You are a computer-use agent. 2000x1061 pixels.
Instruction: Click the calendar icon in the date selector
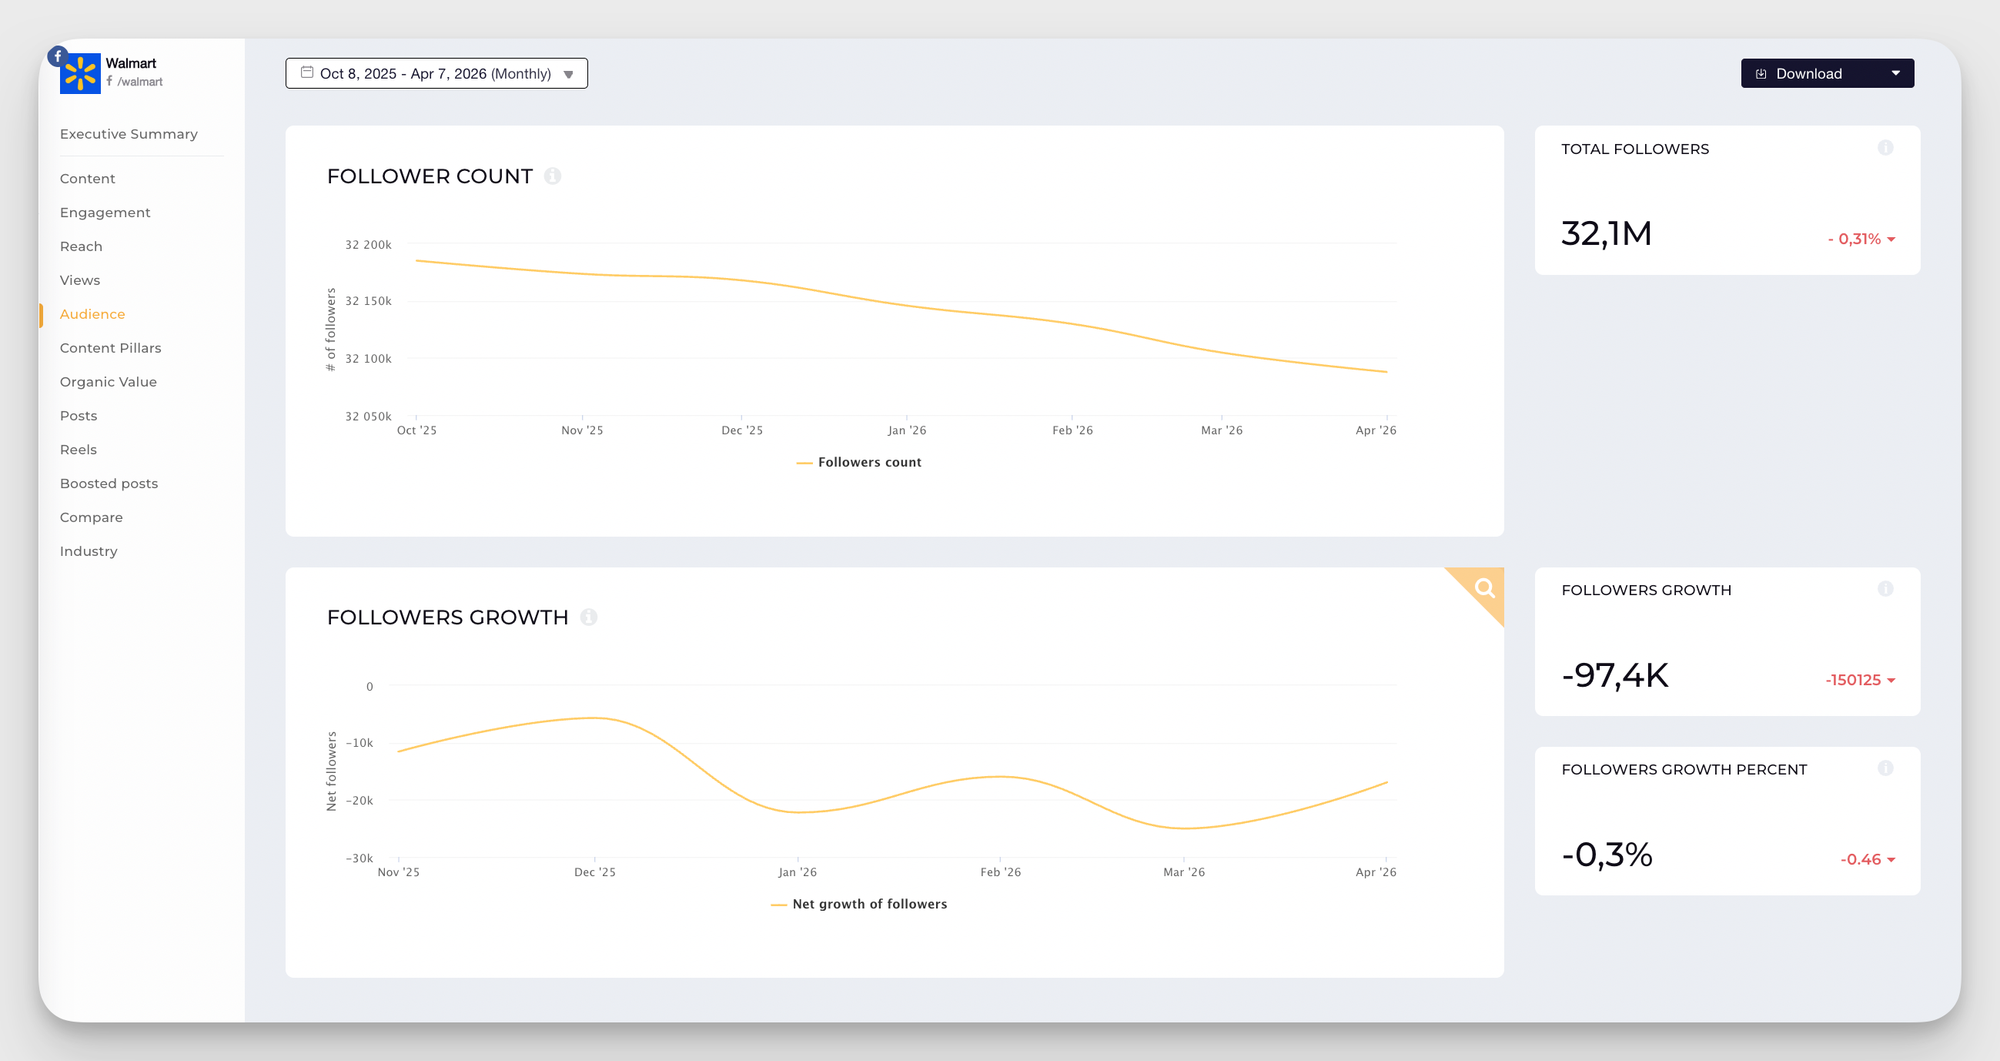[306, 72]
